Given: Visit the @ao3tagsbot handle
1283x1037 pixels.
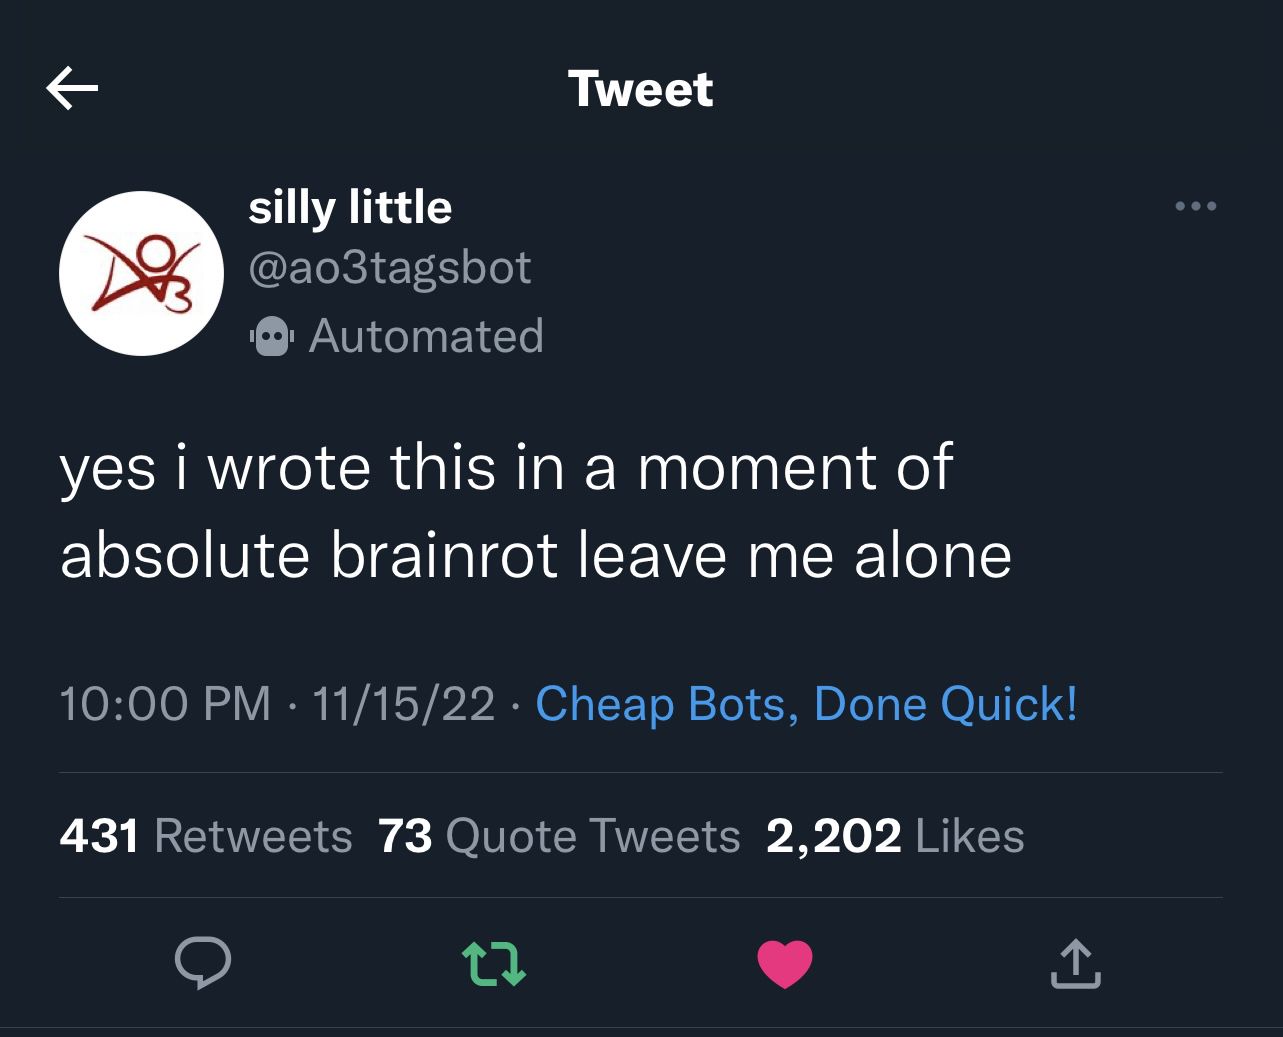Looking at the screenshot, I should click(390, 268).
